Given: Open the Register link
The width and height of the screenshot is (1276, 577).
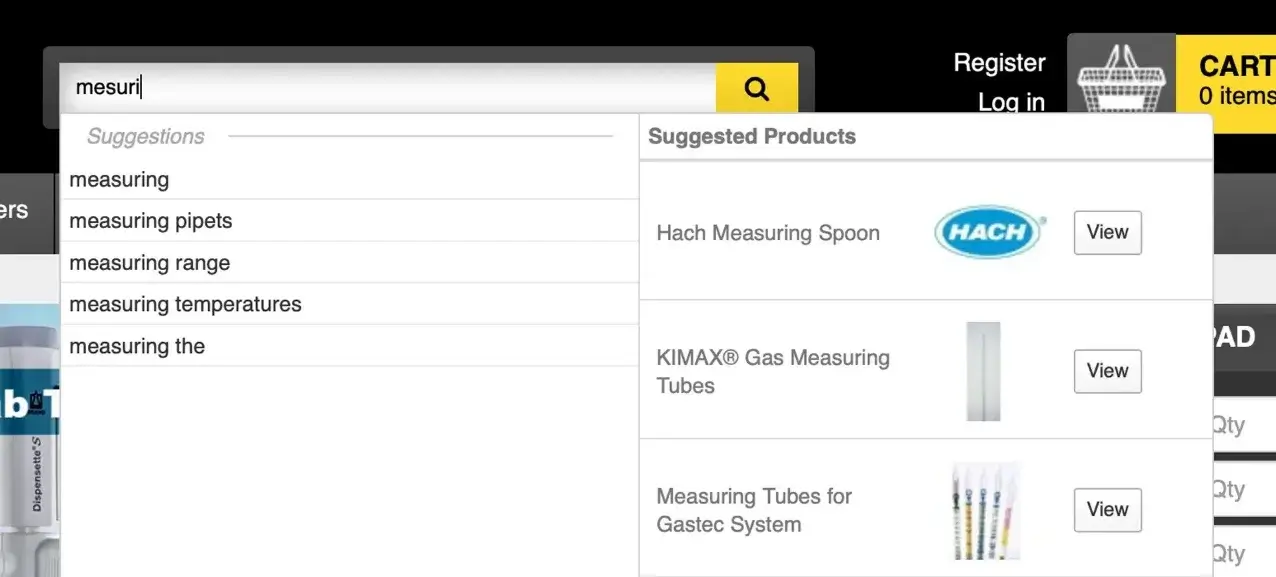Looking at the screenshot, I should point(999,63).
